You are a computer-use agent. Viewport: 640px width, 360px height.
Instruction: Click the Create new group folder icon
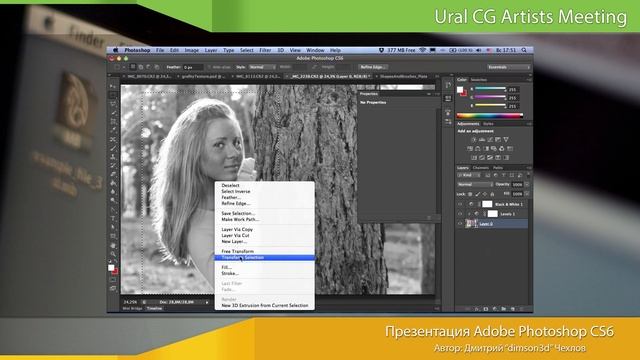tap(503, 309)
